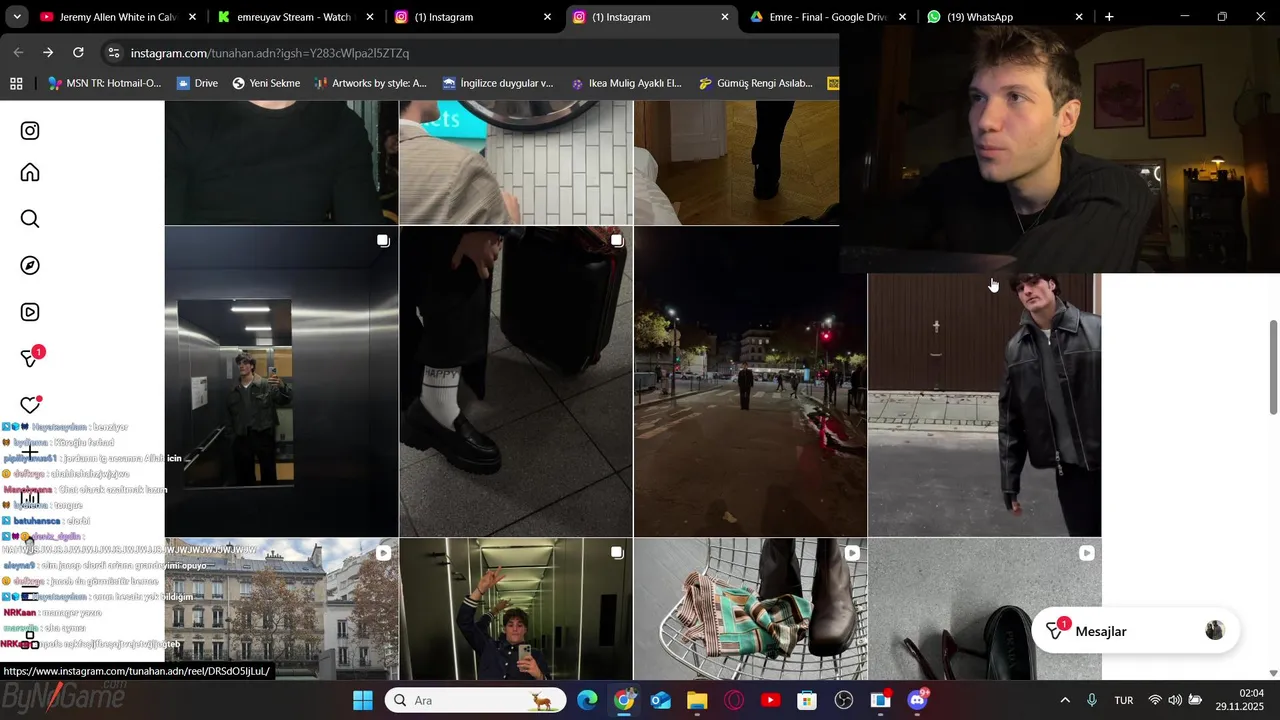Open the Yeni Sekme bookmark
Viewport: 1280px width, 720px height.
(266, 84)
